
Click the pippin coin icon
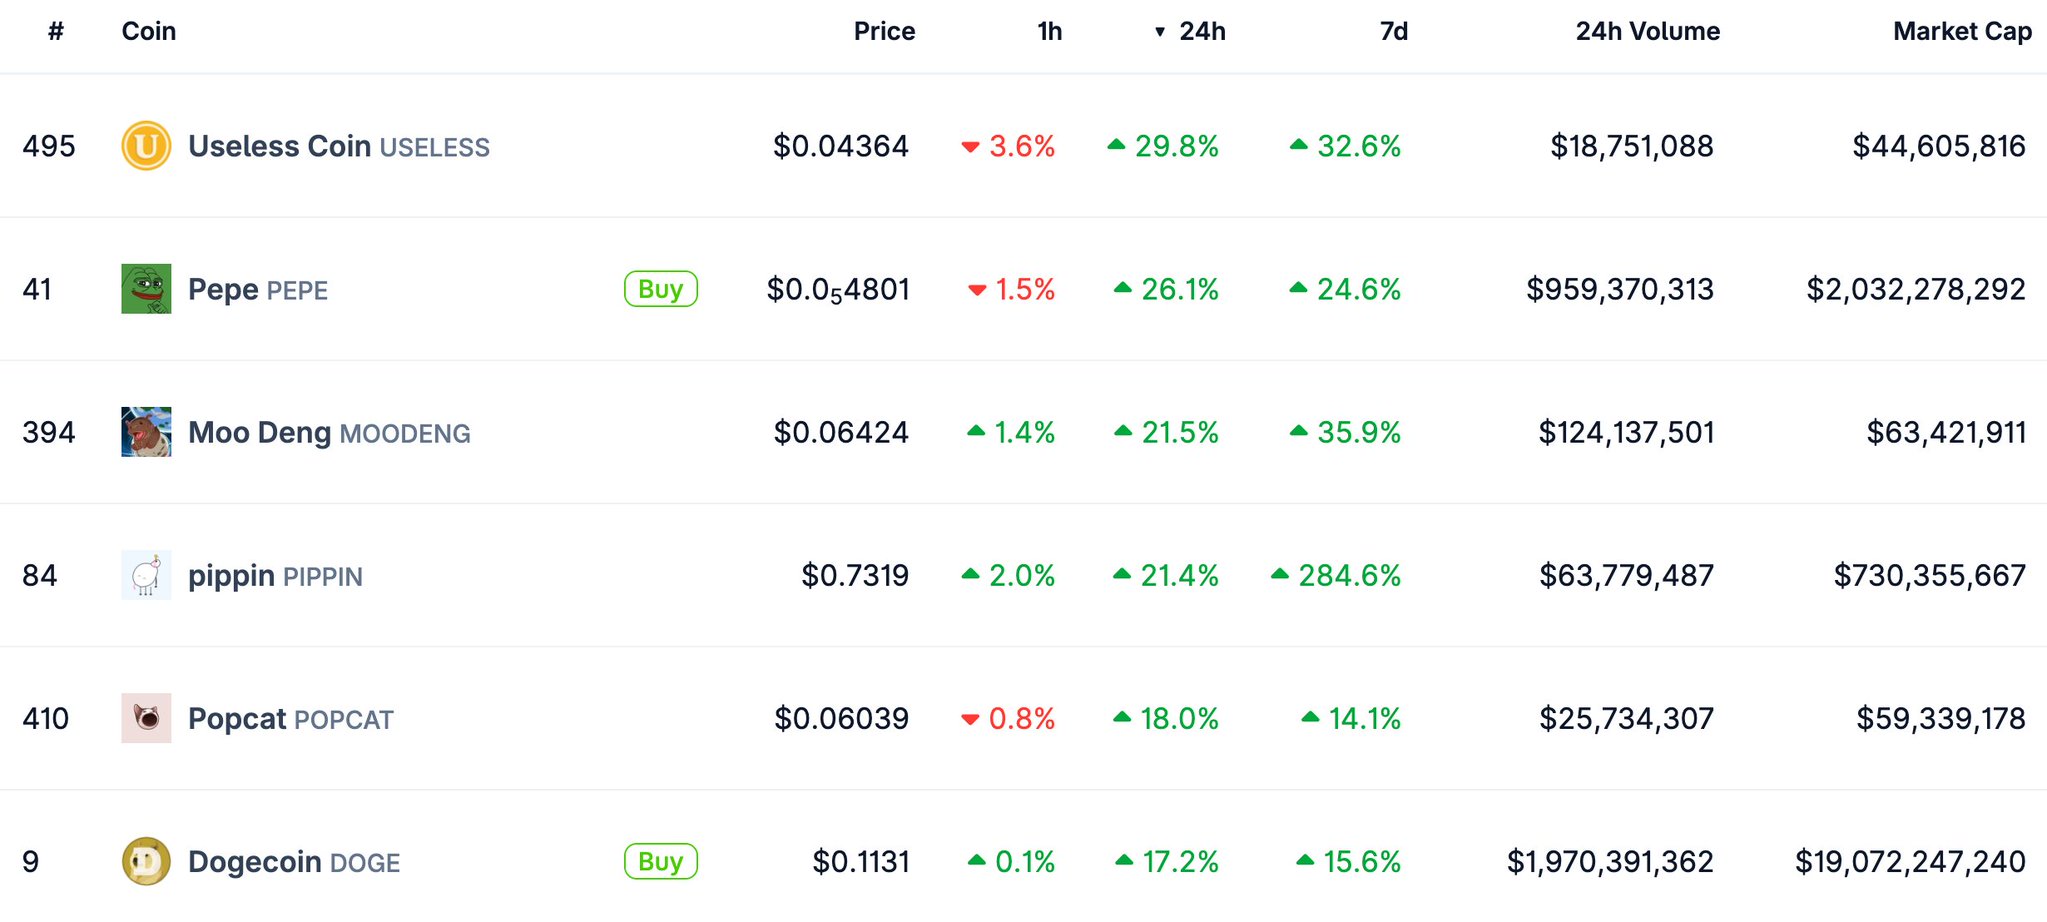(x=146, y=575)
